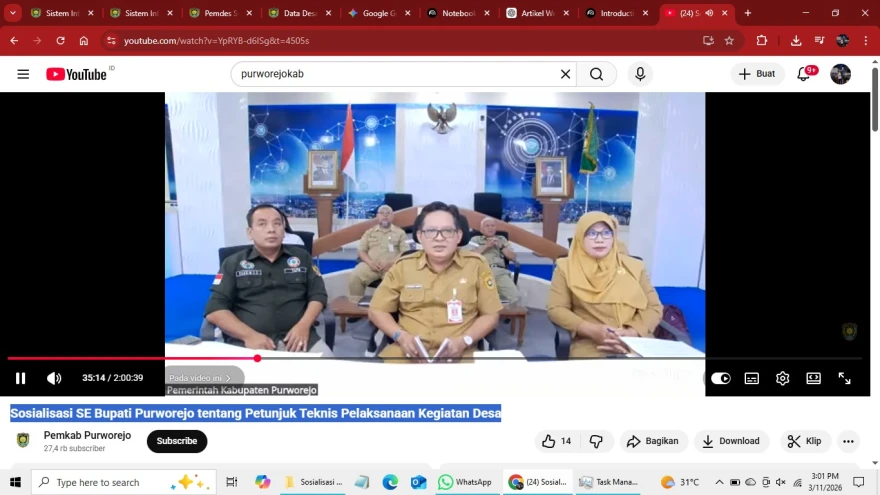The height and width of the screenshot is (495, 880).
Task: Search with your voice microphone
Action: click(640, 74)
